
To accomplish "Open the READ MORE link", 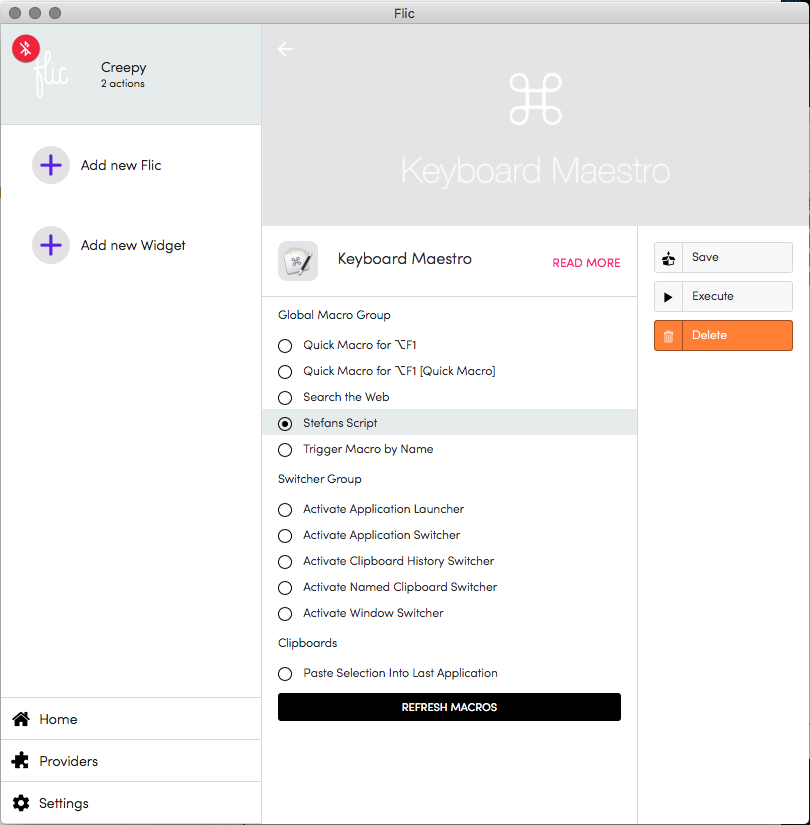I will [x=586, y=263].
